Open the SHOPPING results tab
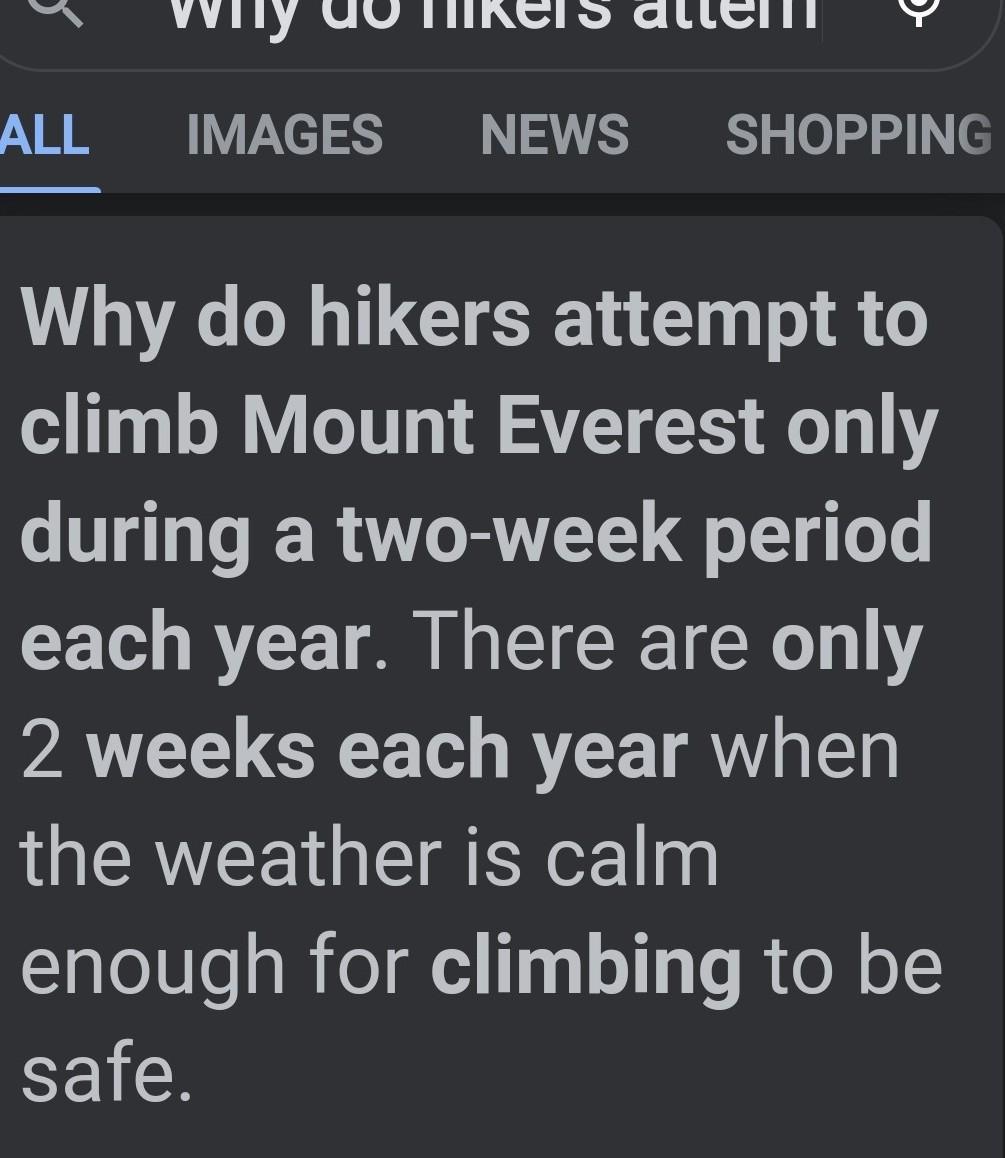 [859, 135]
